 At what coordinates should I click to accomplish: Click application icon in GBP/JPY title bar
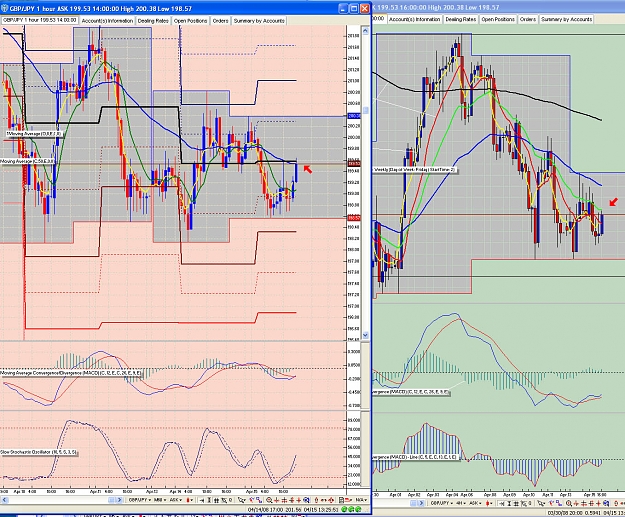click(4, 8)
